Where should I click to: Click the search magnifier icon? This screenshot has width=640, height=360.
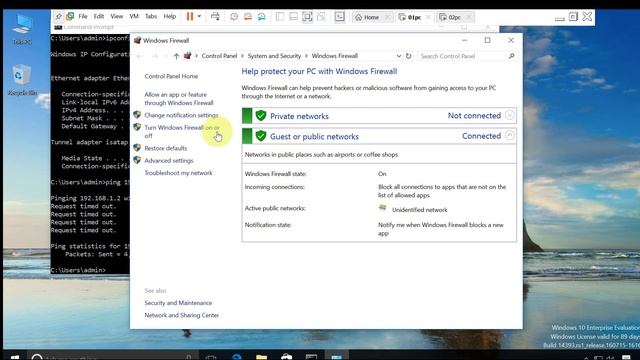pos(511,56)
